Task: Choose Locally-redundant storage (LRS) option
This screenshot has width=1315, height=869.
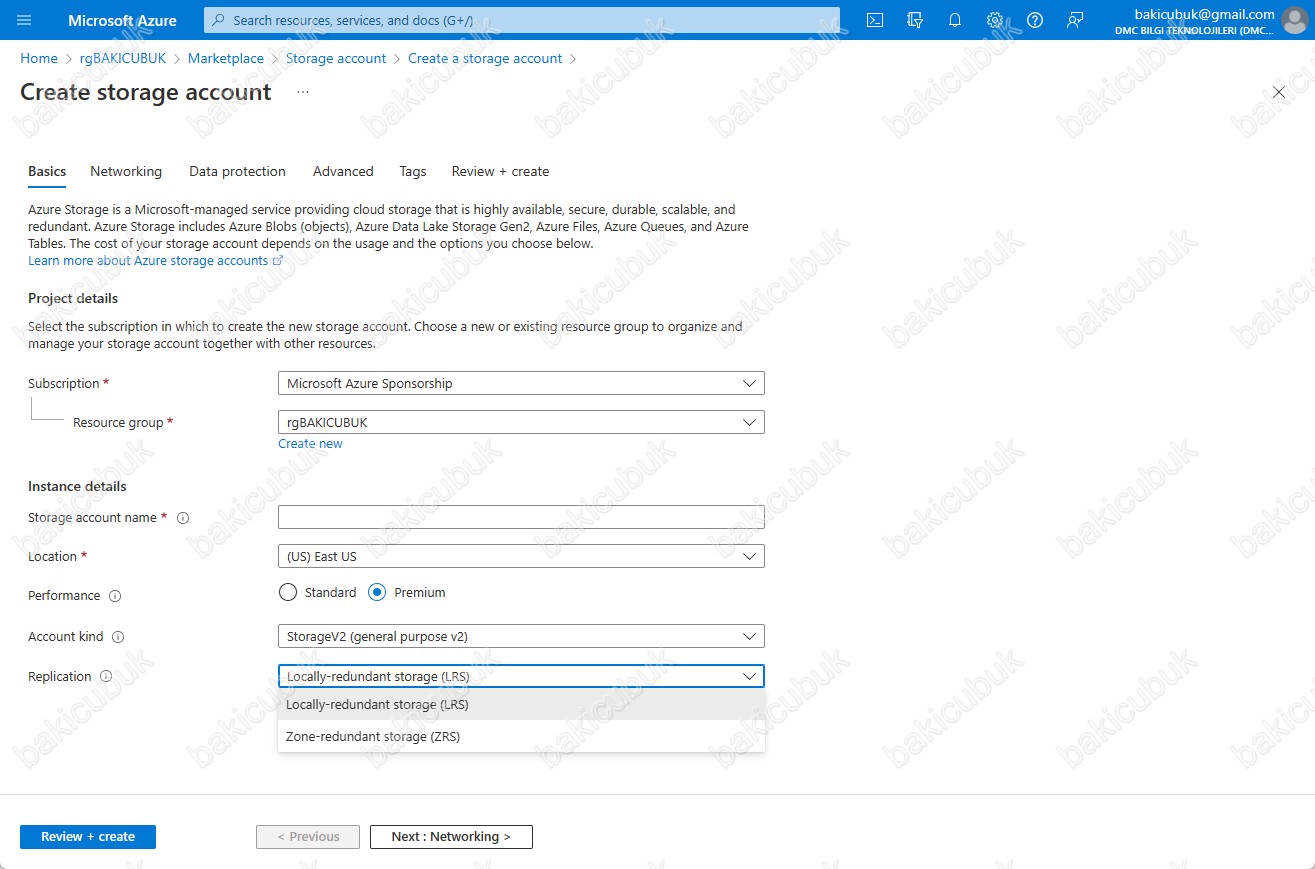Action: pyautogui.click(x=521, y=704)
